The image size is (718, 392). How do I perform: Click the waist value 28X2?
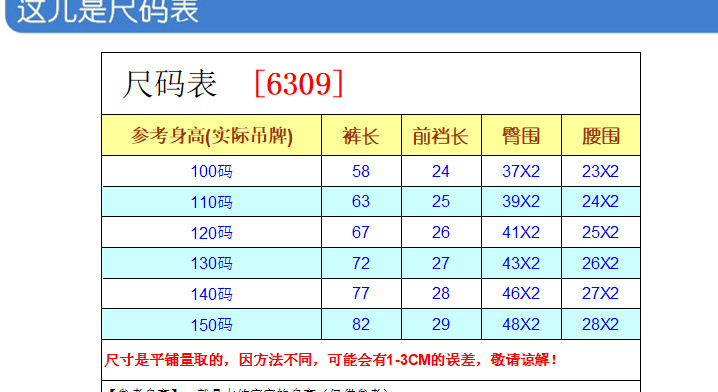pos(600,324)
